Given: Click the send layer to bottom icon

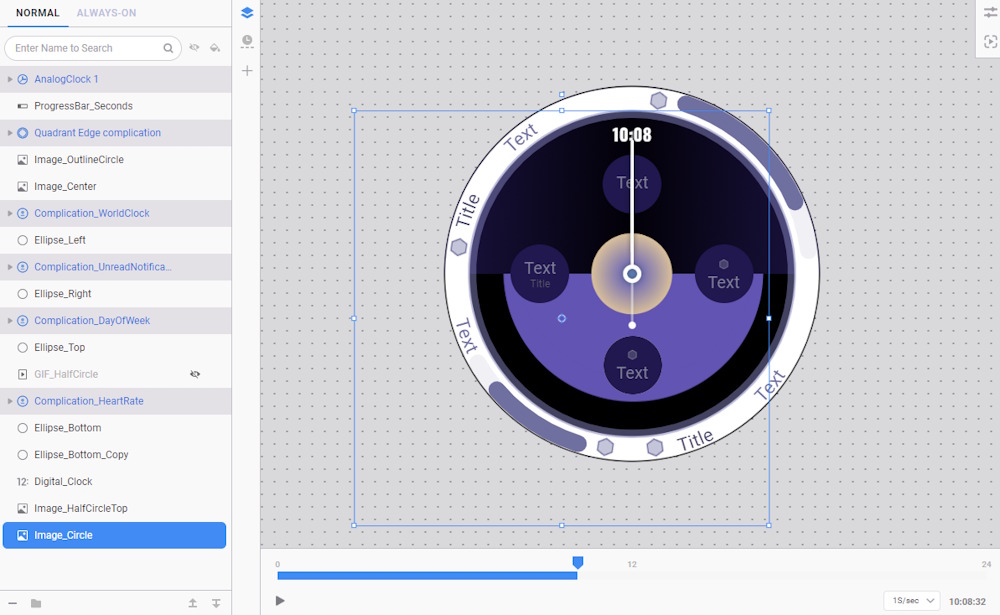Looking at the screenshot, I should pos(216,603).
